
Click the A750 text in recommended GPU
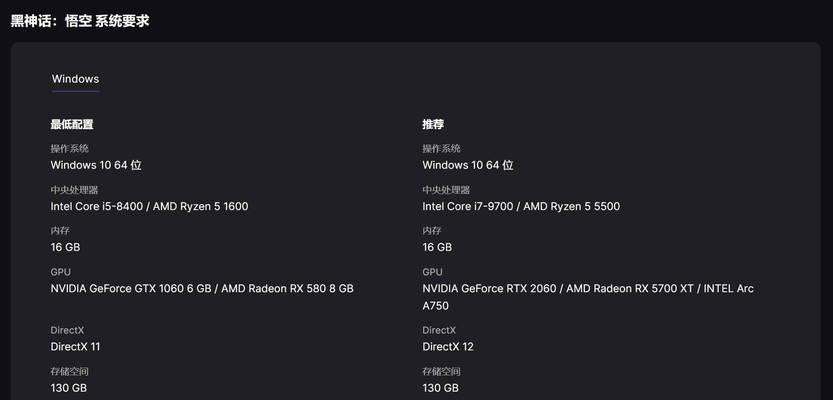436,306
